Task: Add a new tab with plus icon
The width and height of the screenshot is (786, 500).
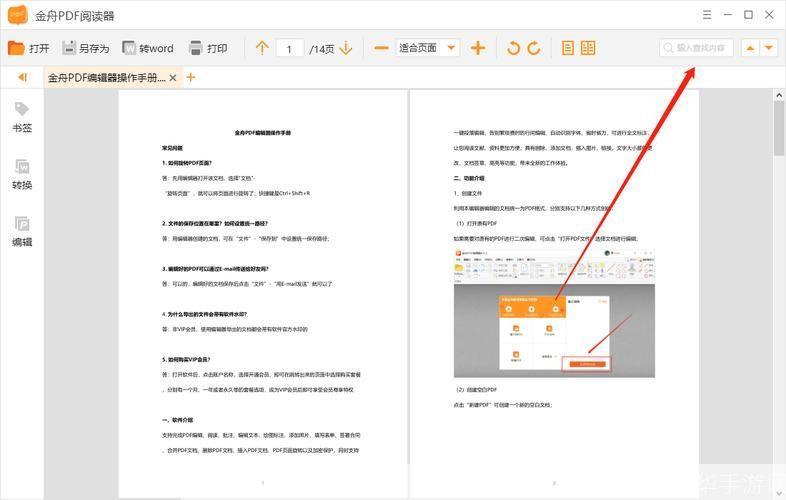Action: tap(190, 77)
